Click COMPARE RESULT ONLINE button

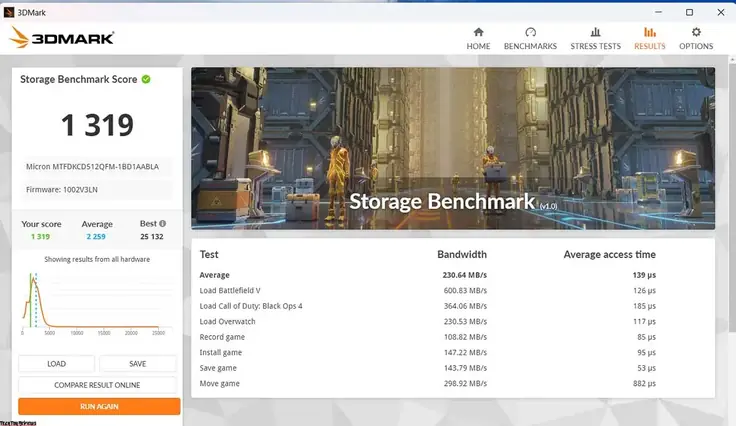[x=97, y=385]
